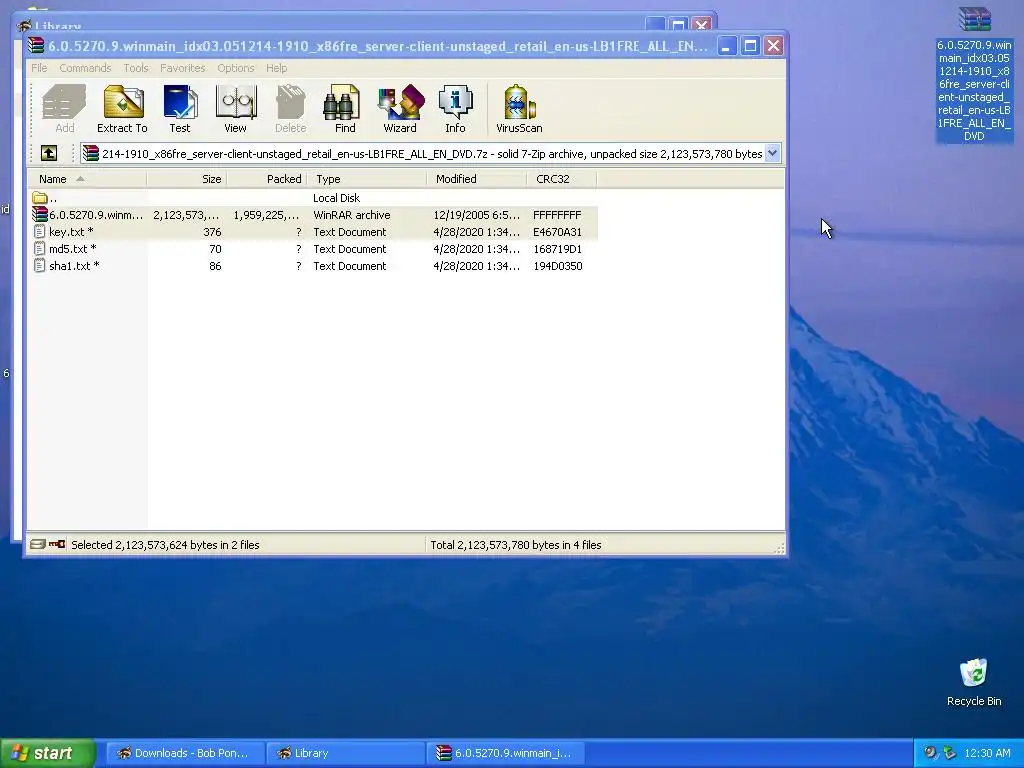This screenshot has width=1024, height=768.
Task: Click the Add toolbar icon
Action: tap(64, 109)
